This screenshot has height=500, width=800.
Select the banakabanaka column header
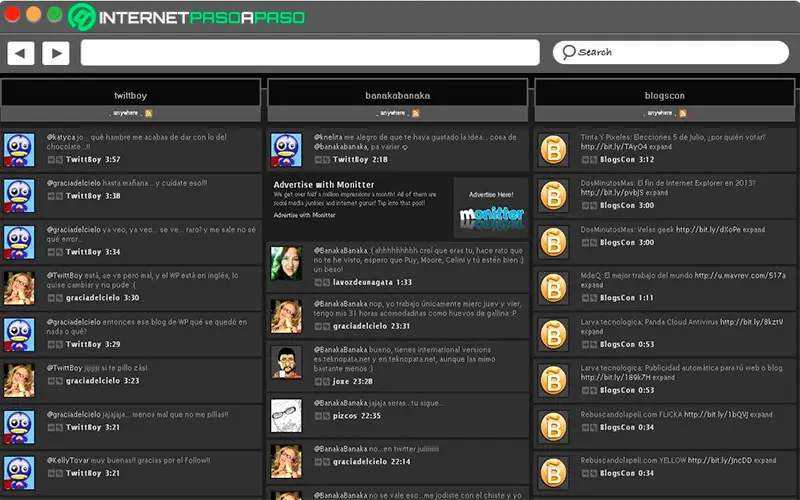tap(397, 95)
